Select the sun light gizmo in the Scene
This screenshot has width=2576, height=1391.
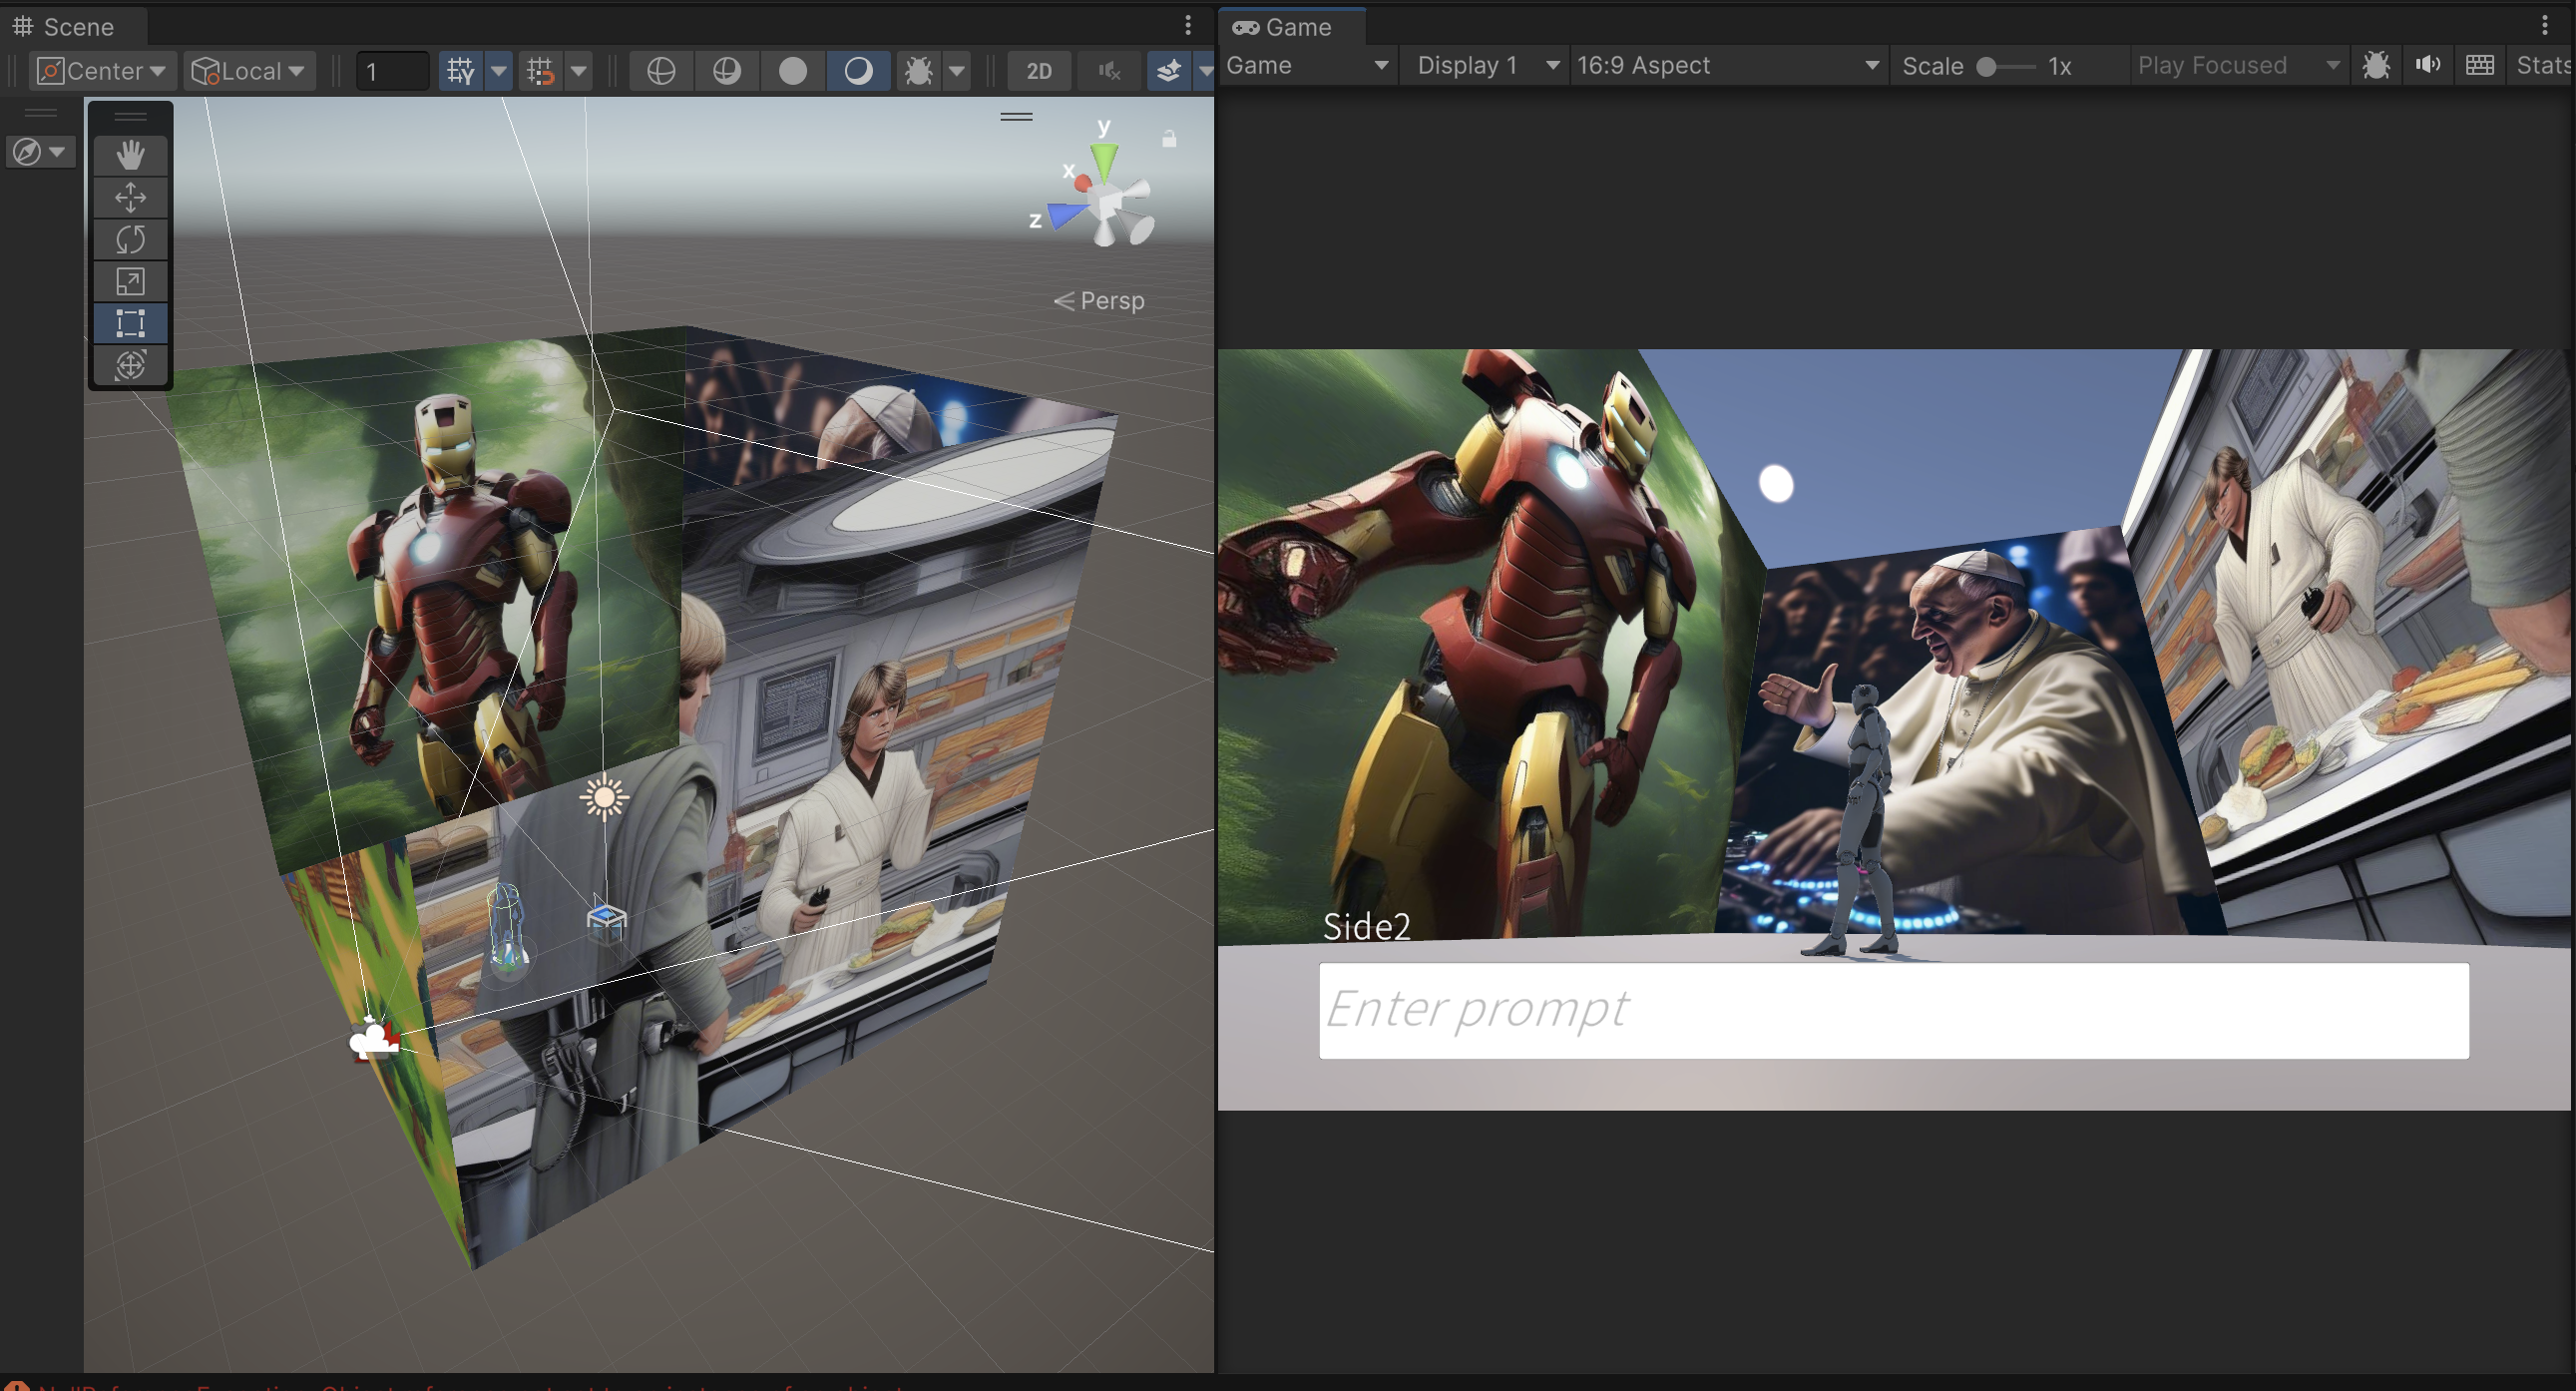pyautogui.click(x=604, y=797)
